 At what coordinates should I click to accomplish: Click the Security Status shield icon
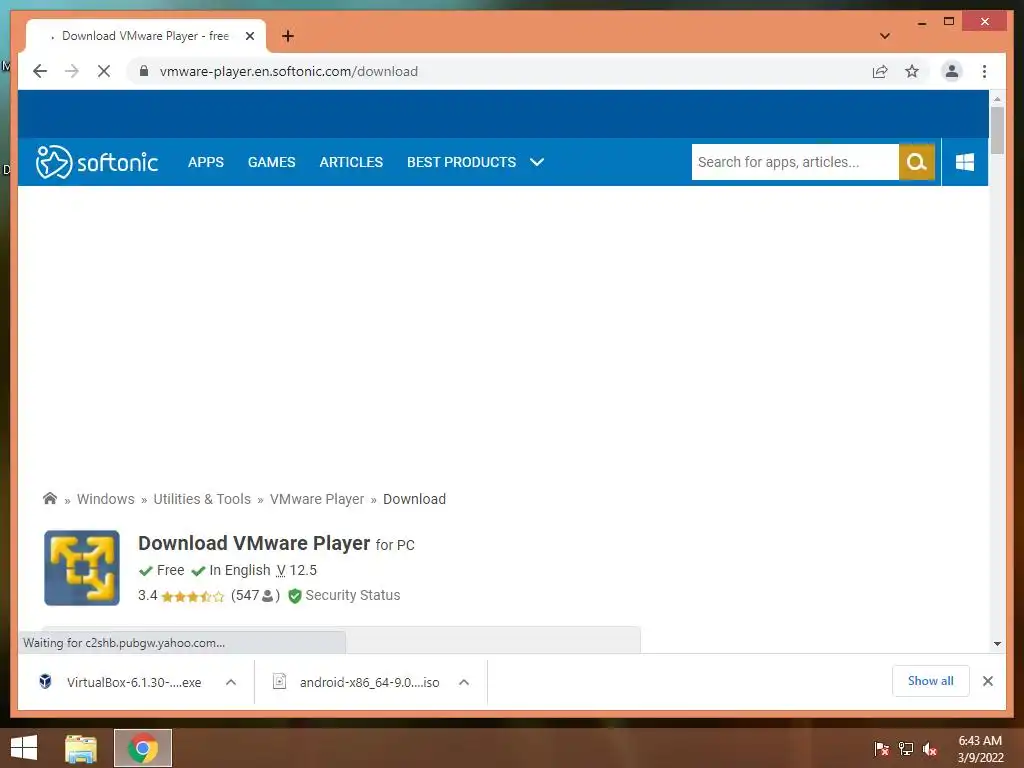coord(295,596)
